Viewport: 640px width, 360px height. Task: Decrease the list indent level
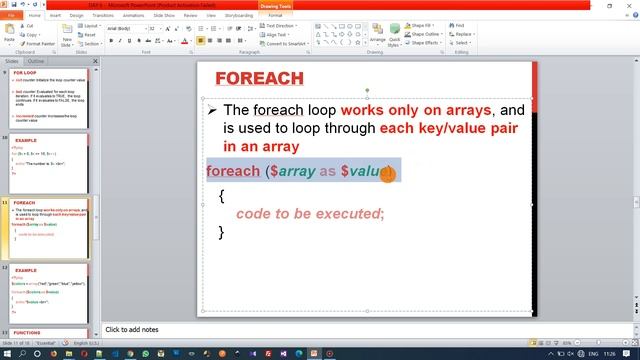(x=230, y=29)
